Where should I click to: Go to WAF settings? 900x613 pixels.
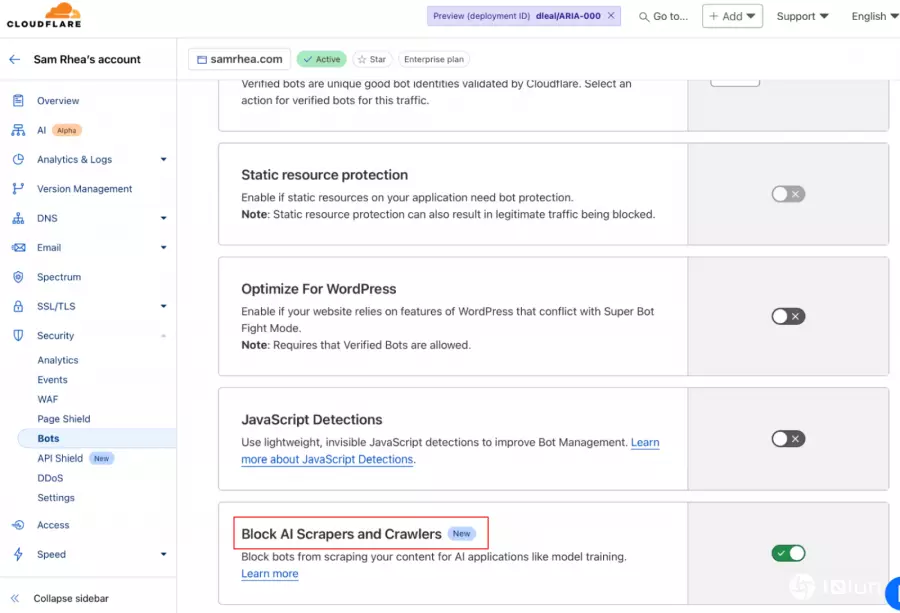pos(48,399)
